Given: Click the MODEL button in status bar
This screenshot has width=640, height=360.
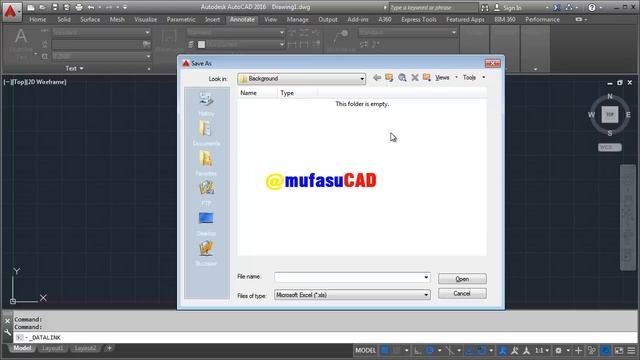Looking at the screenshot, I should tap(365, 350).
